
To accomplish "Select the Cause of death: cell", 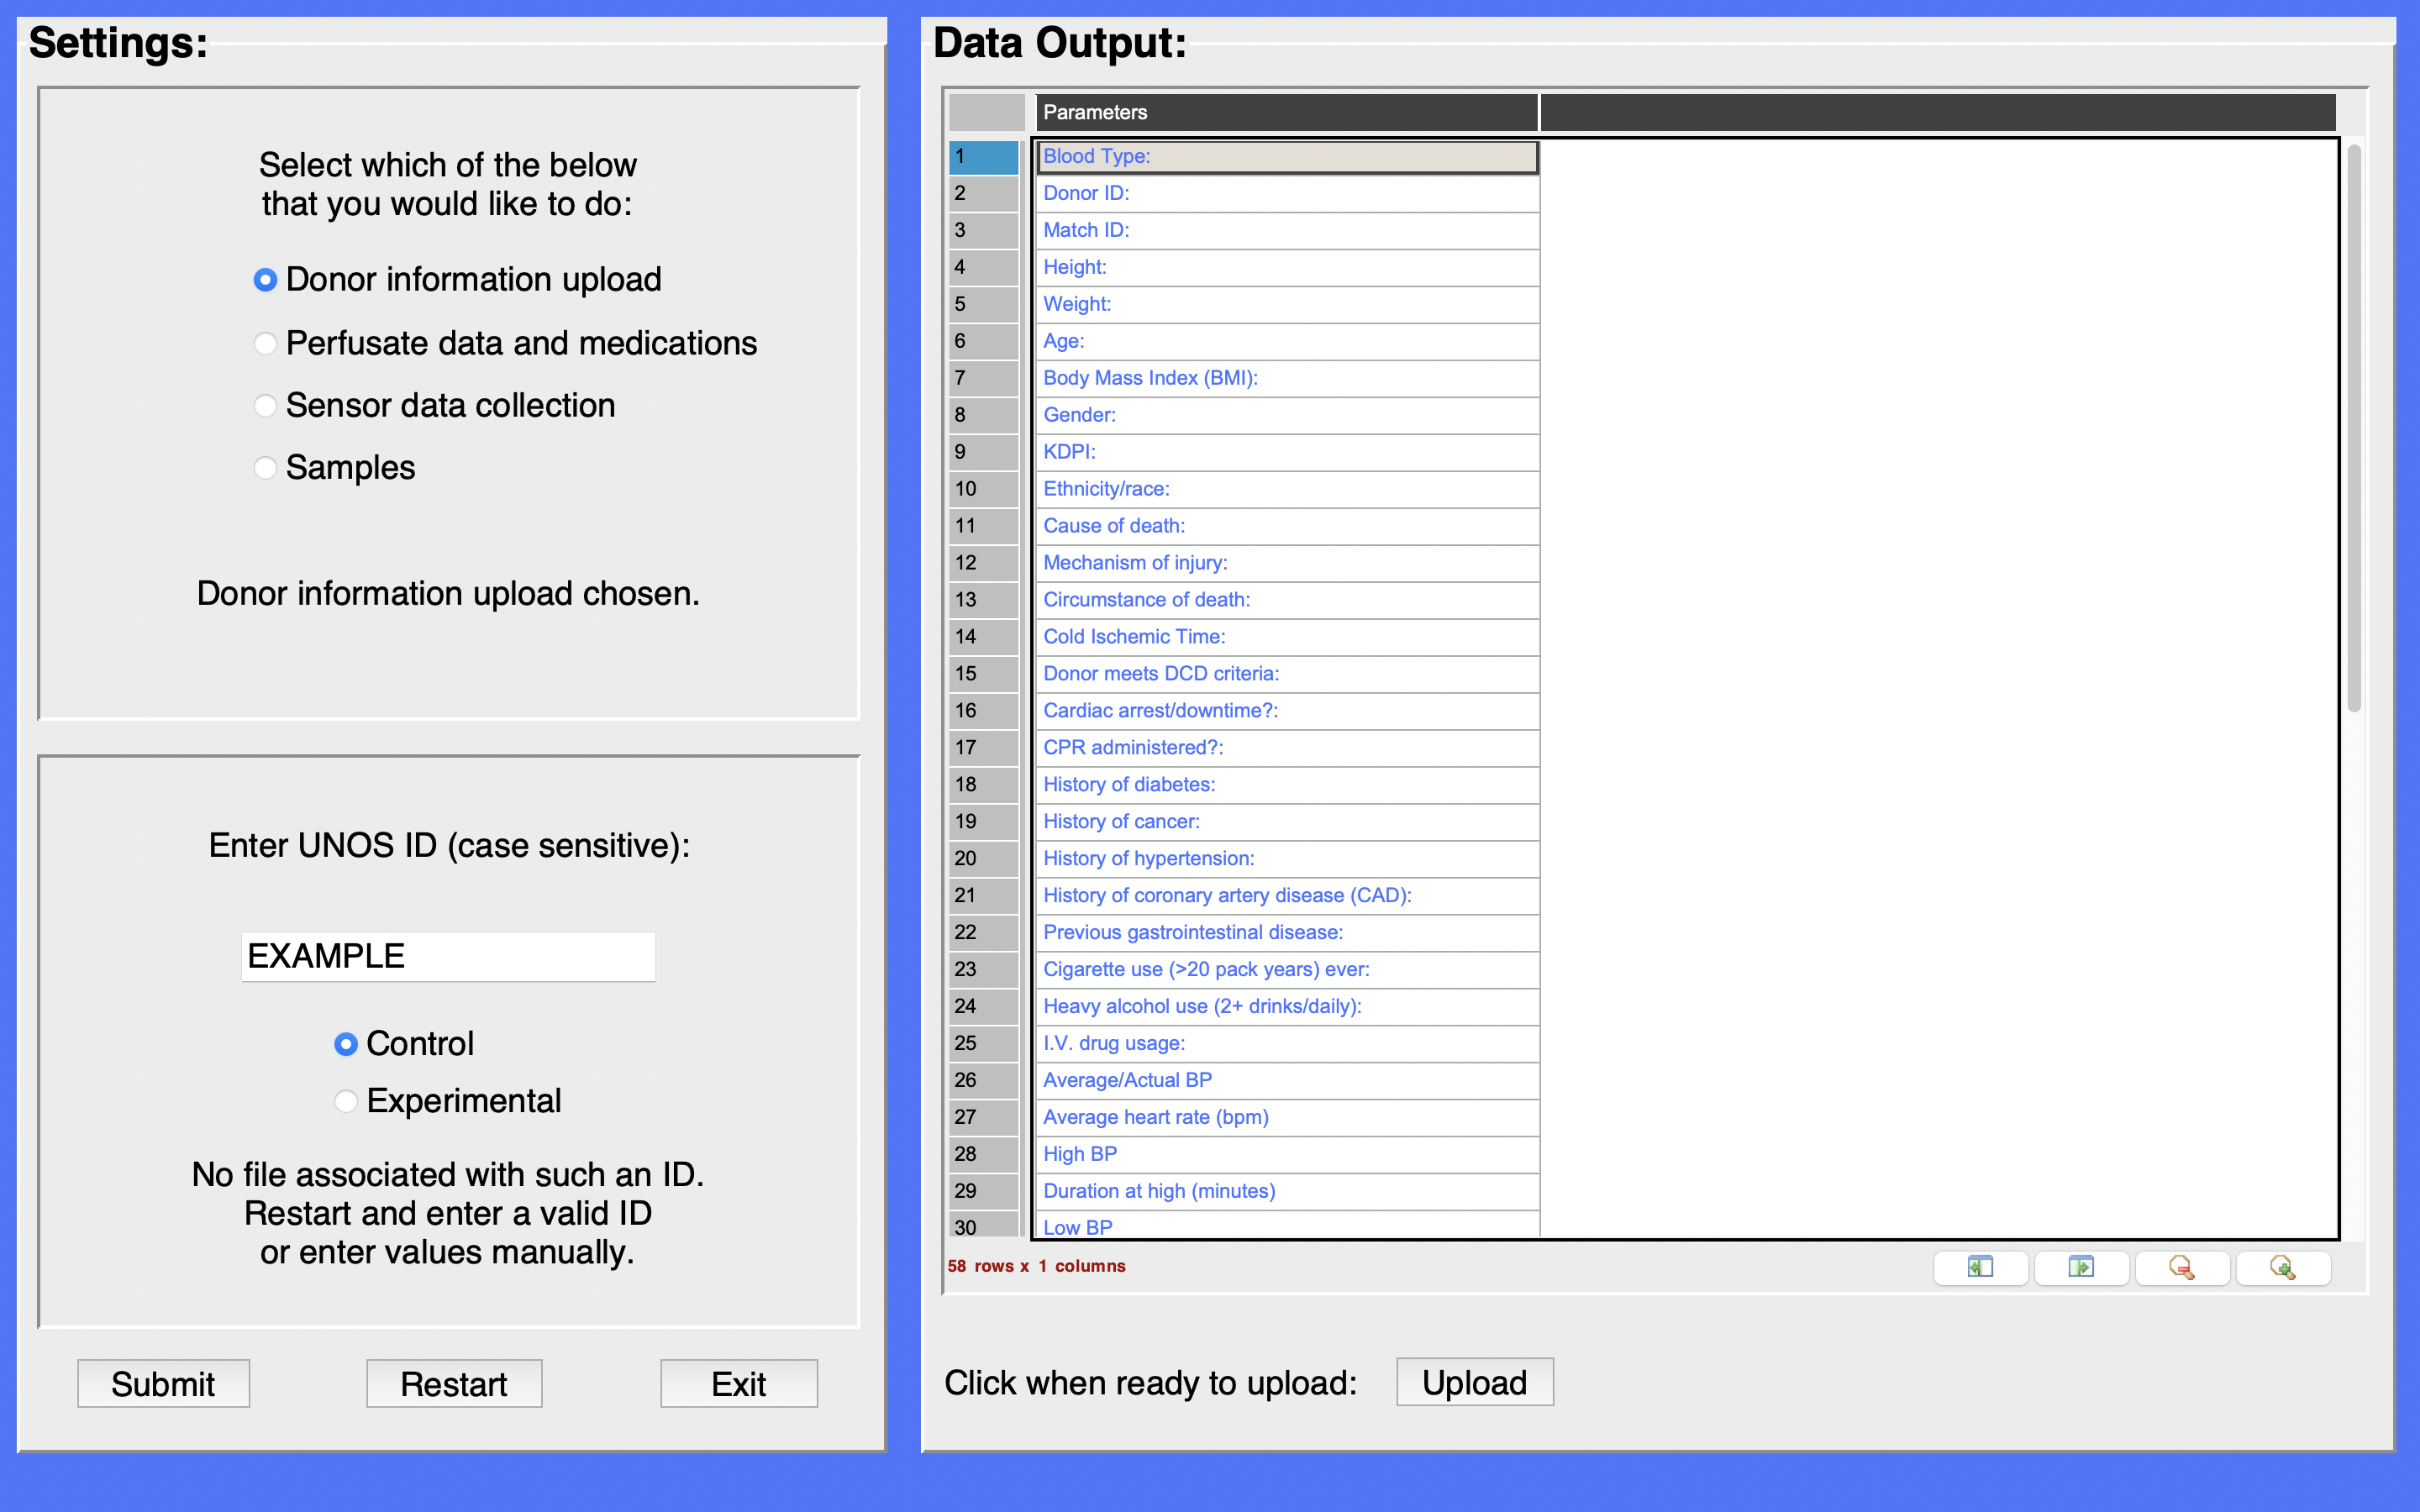I will click(x=1288, y=527).
